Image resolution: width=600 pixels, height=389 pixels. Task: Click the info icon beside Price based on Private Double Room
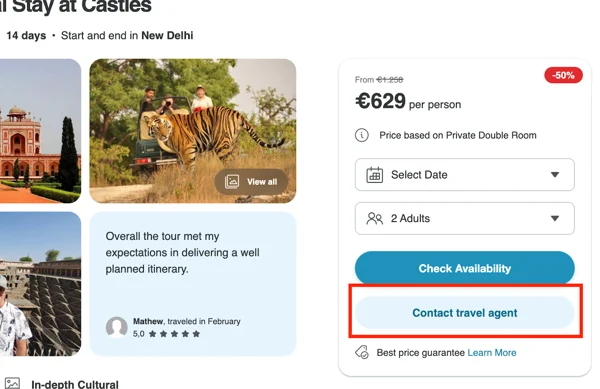[x=362, y=135]
